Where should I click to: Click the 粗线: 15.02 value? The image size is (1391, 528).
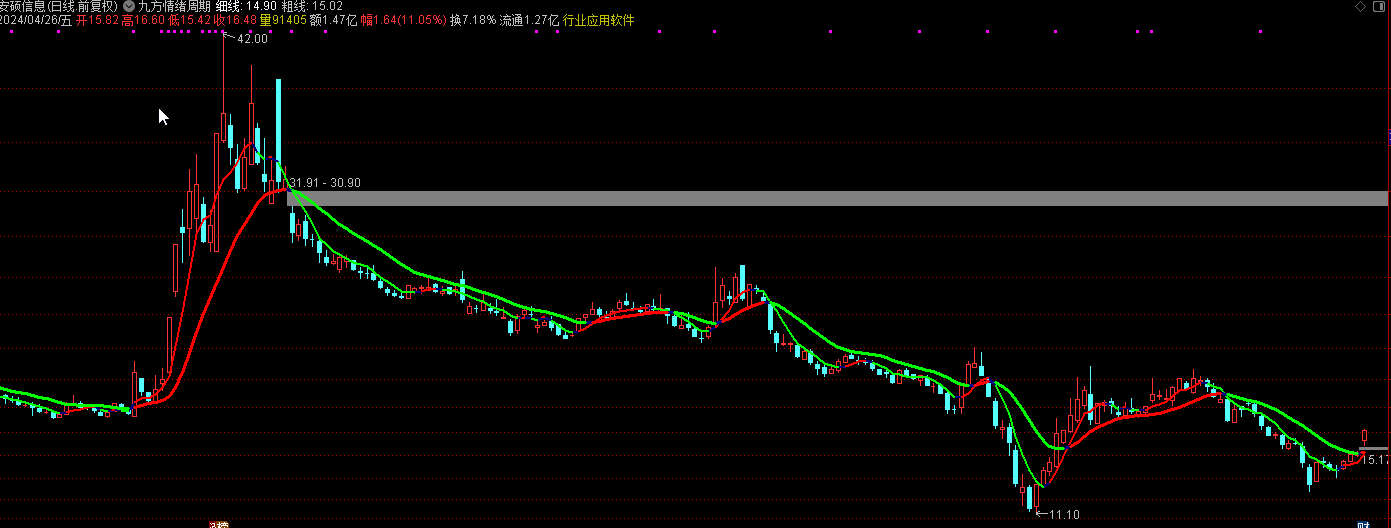pos(312,6)
